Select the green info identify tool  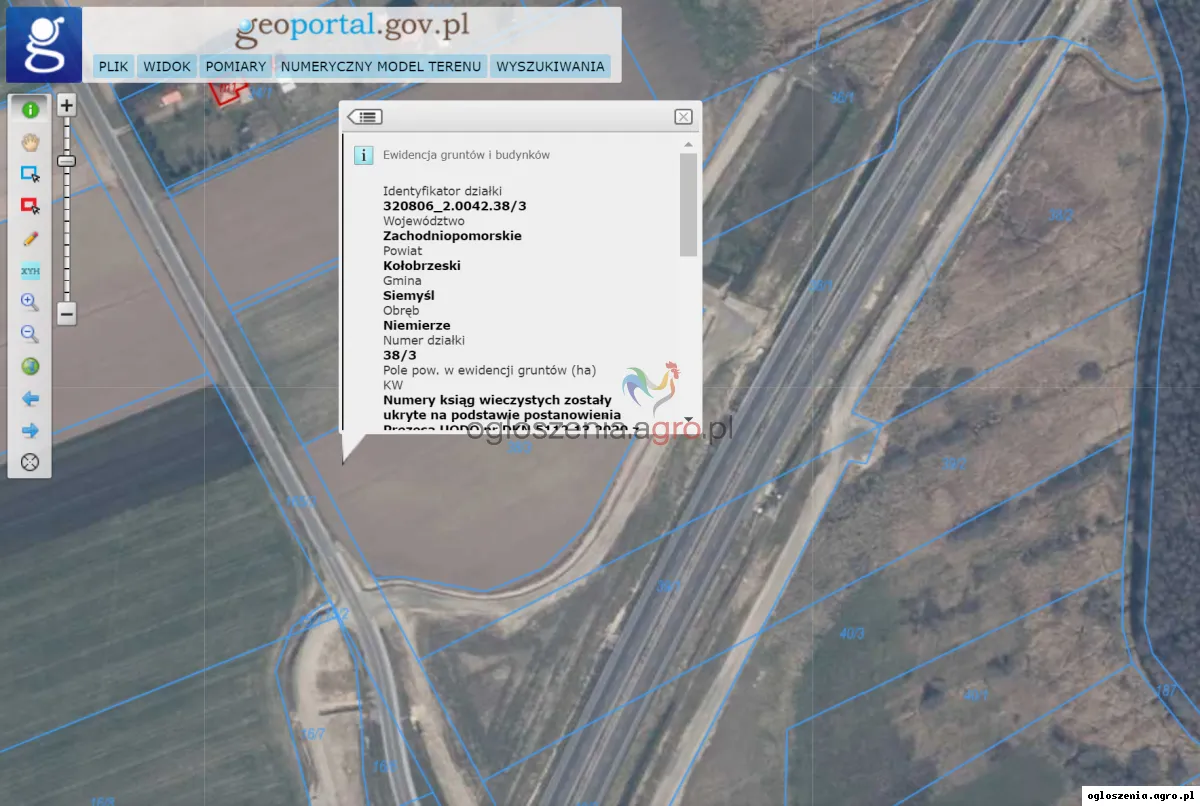click(x=30, y=110)
